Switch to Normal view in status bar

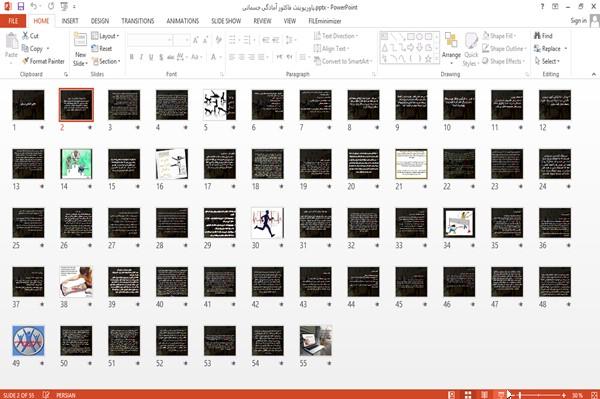pos(452,395)
